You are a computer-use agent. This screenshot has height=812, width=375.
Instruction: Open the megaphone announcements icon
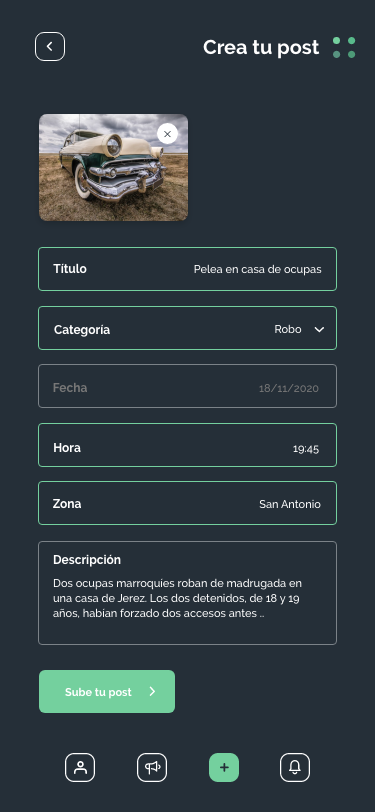(152, 767)
